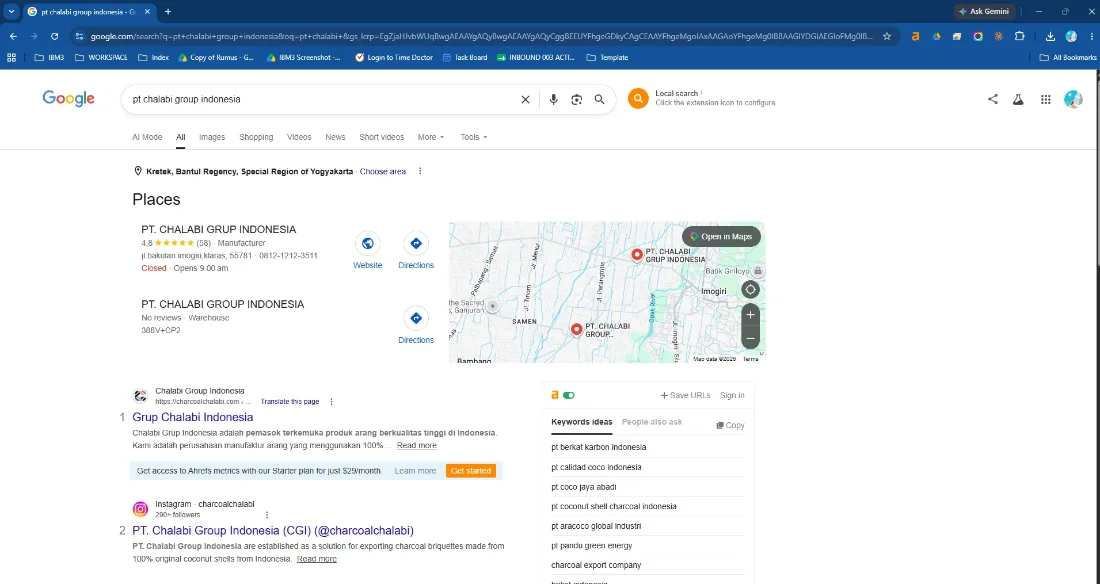1100x584 pixels.
Task: Click the orange Get started button
Action: point(471,471)
